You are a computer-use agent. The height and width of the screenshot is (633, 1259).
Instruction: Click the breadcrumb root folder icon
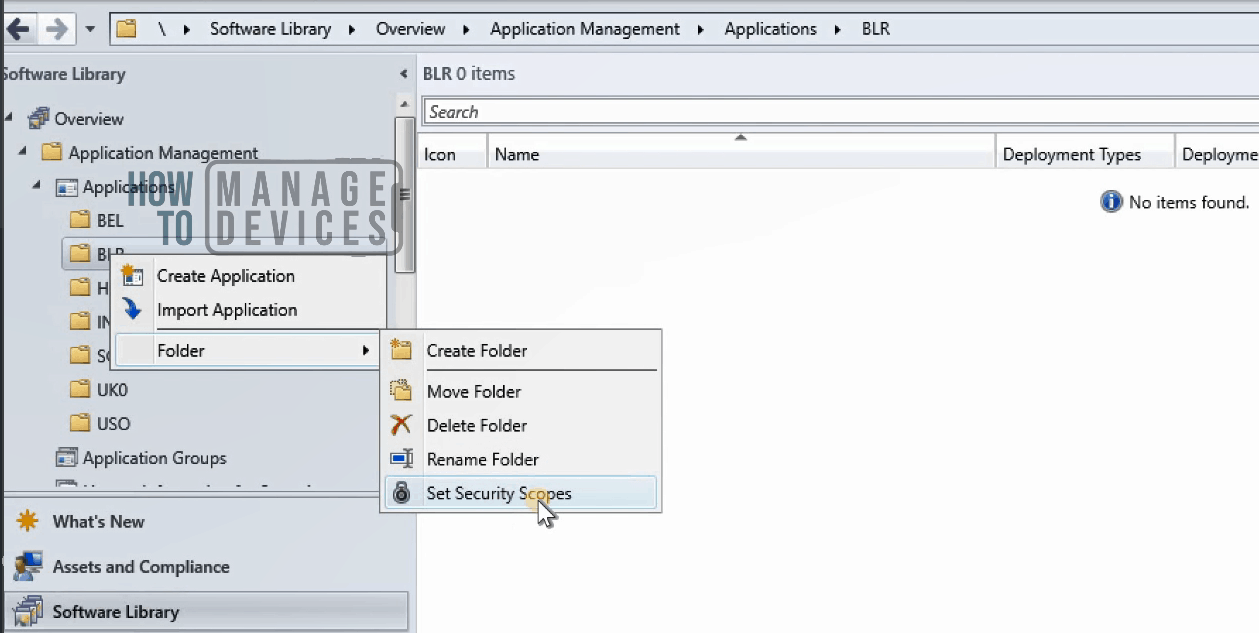pos(126,29)
